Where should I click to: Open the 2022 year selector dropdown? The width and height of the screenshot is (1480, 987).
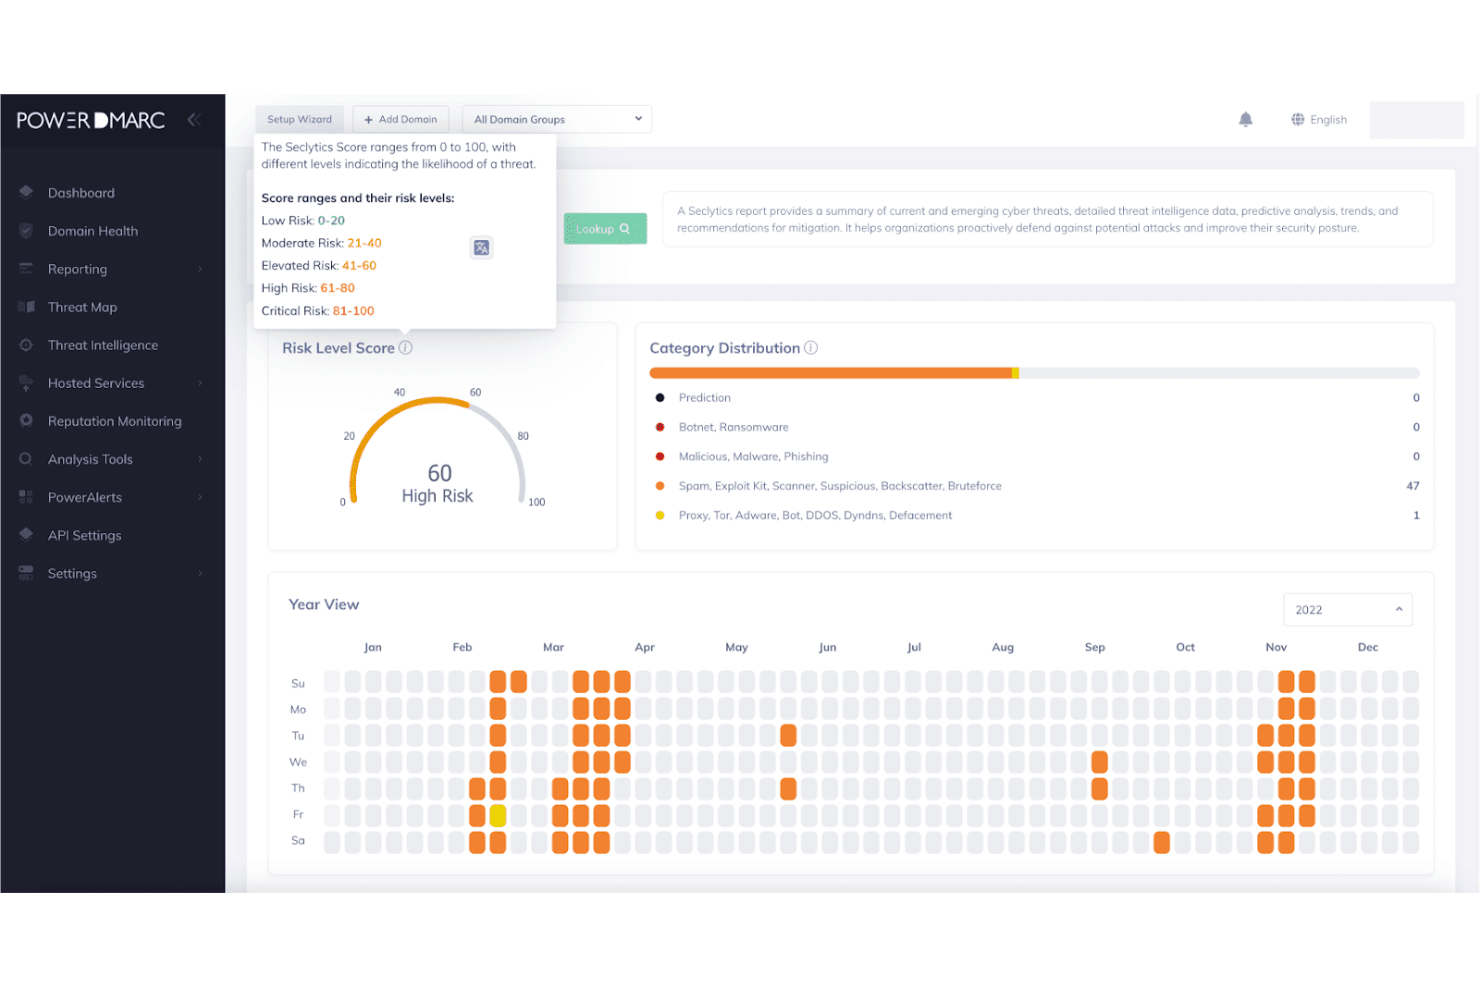coord(1347,609)
